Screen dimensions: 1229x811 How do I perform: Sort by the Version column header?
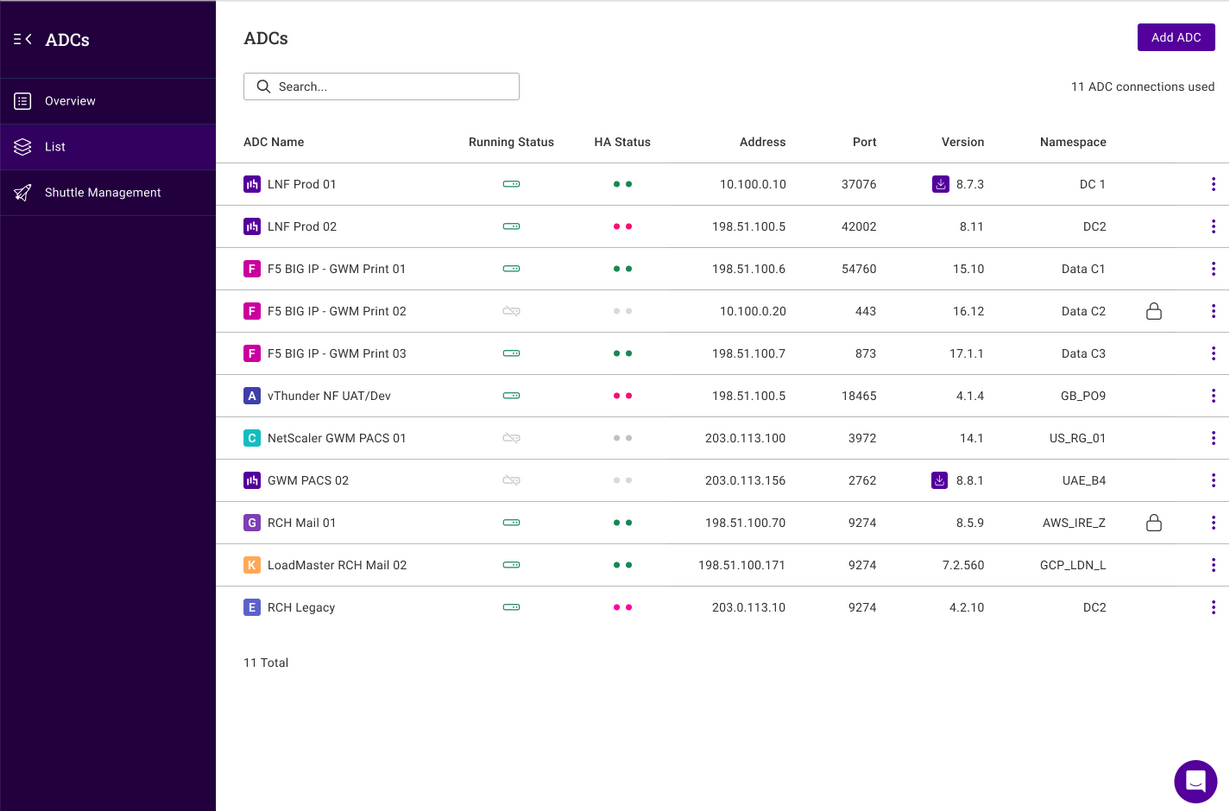click(x=963, y=142)
